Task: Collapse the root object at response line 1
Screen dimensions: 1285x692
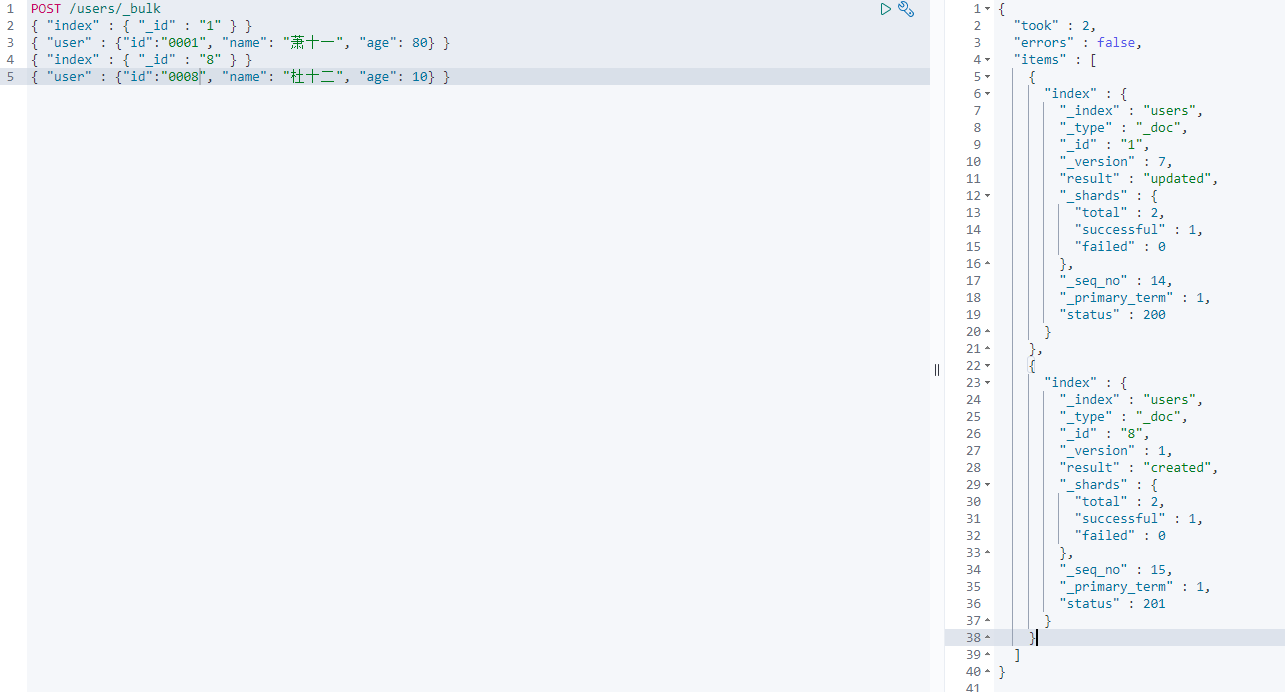Action: (988, 9)
